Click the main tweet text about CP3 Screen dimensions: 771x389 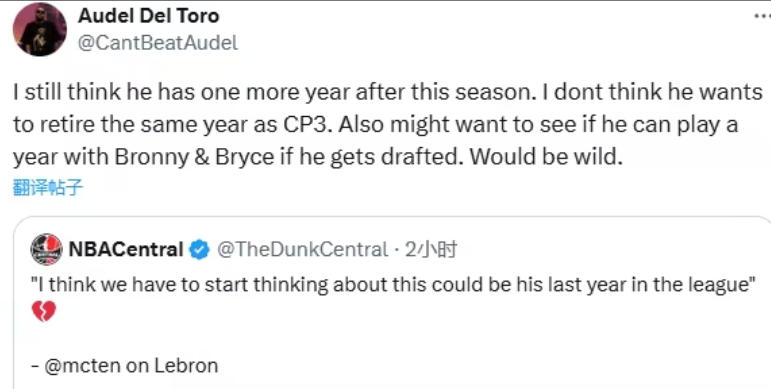tap(387, 124)
